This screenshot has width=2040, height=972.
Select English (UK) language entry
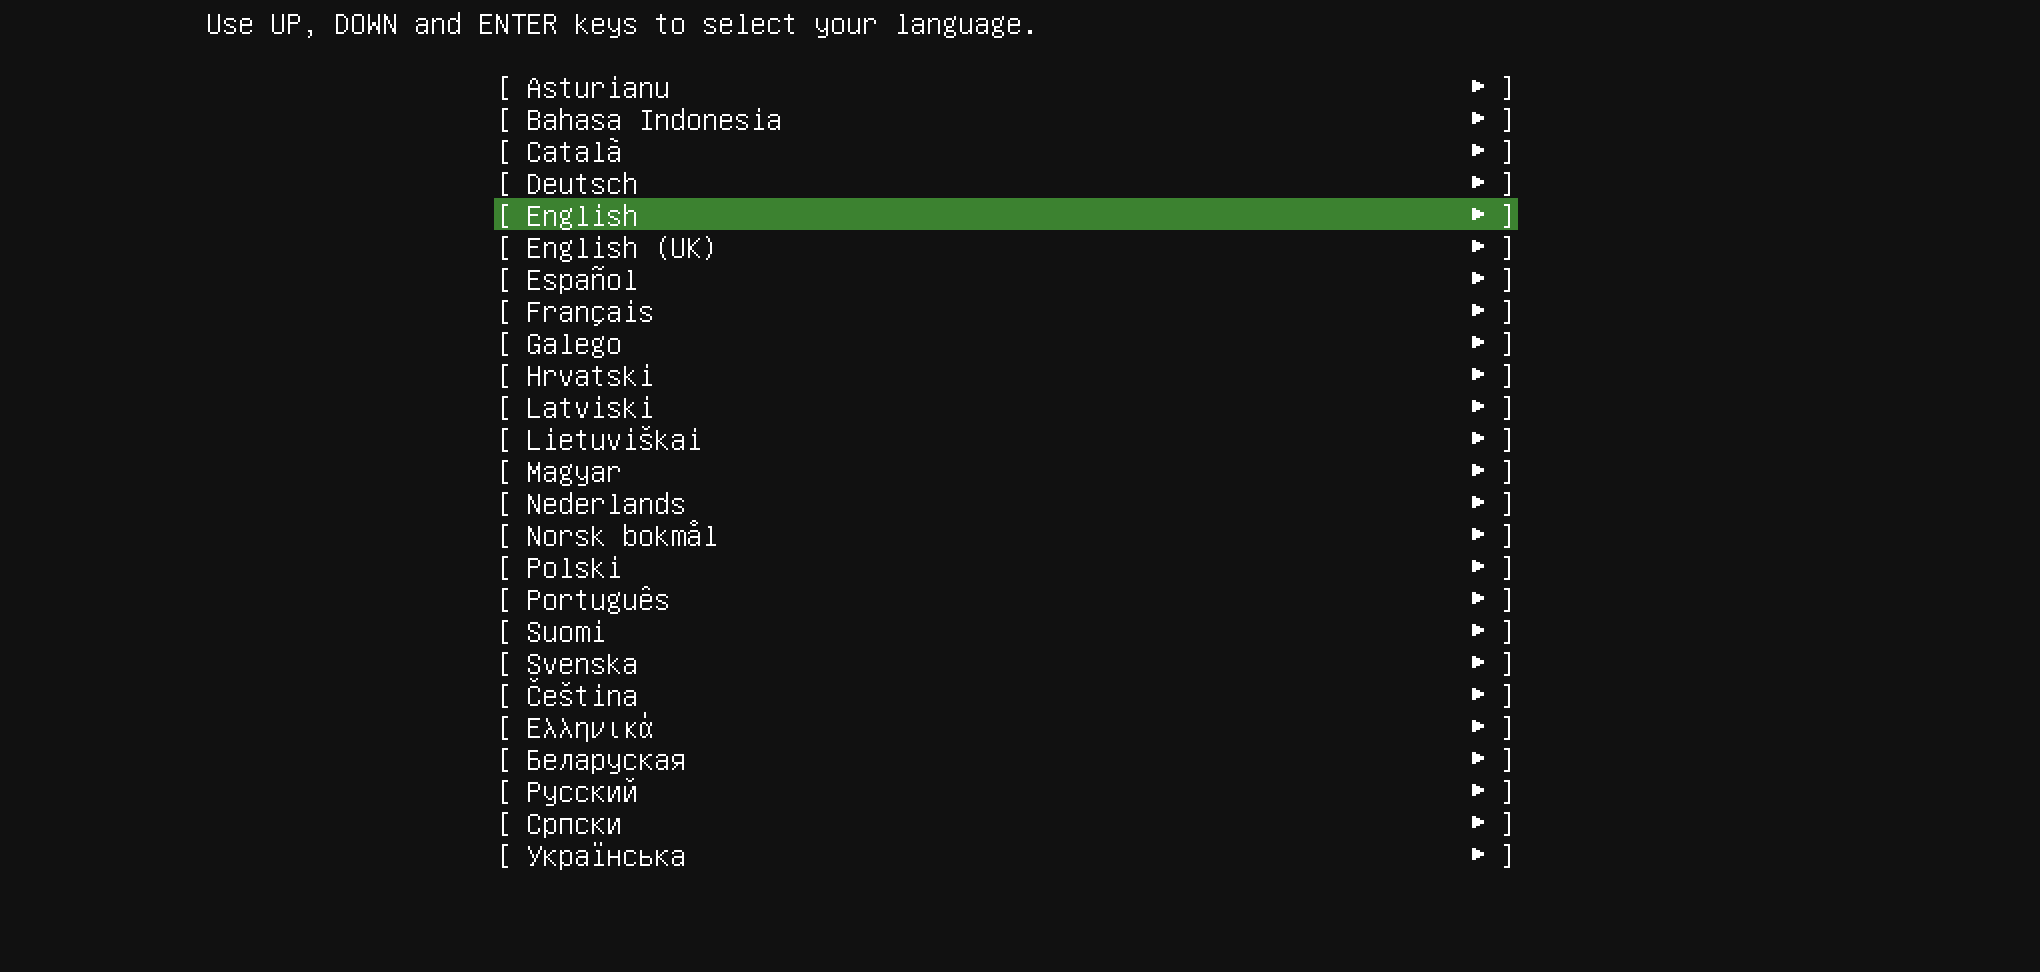click(1006, 248)
